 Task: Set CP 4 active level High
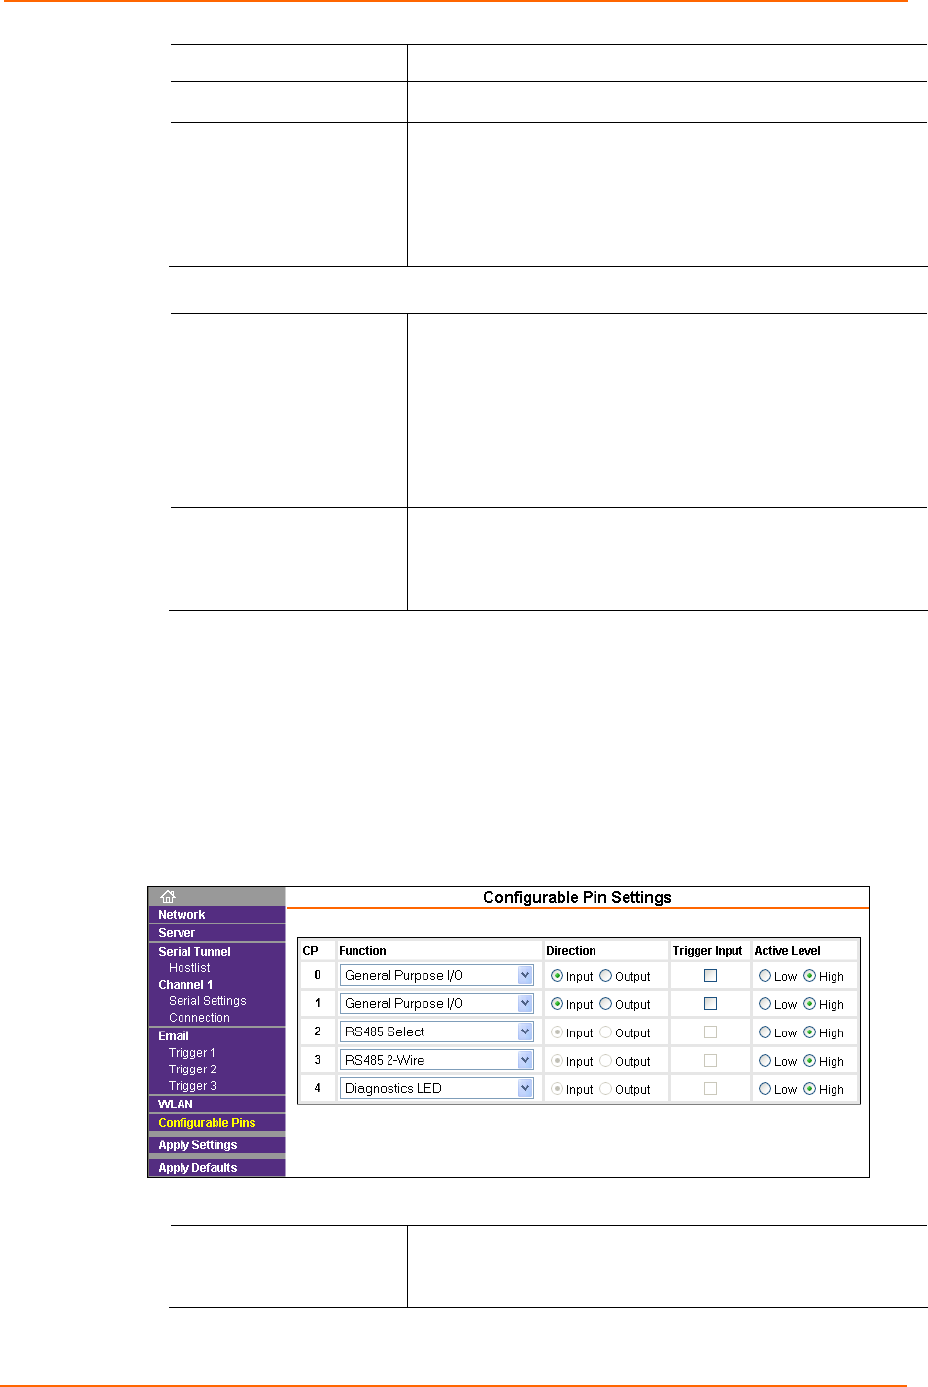point(810,1089)
